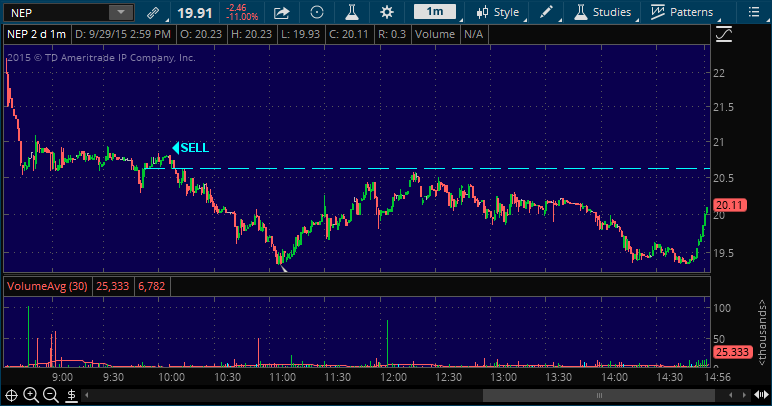
Task: Click the pan crosshair icon at bottom left
Action: pyautogui.click(x=11, y=395)
